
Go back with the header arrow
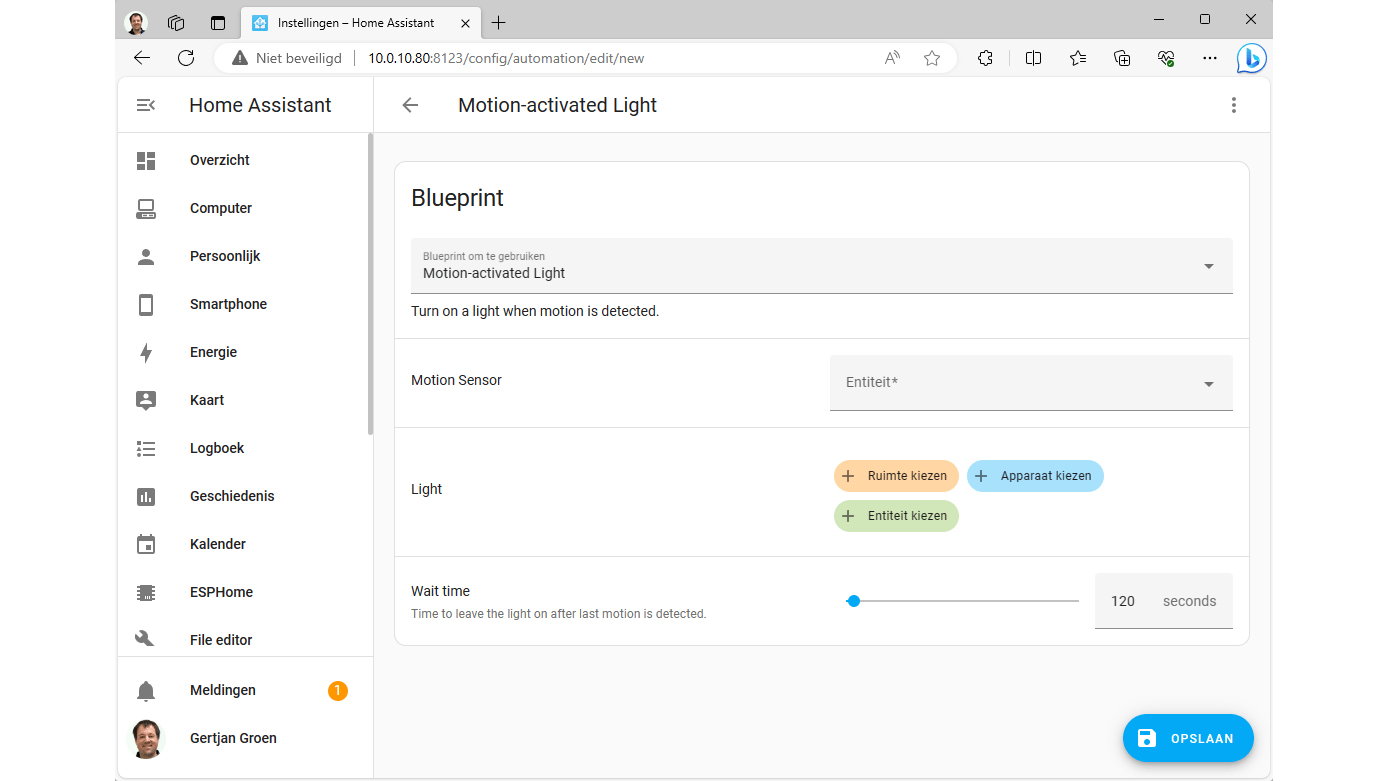tap(410, 105)
